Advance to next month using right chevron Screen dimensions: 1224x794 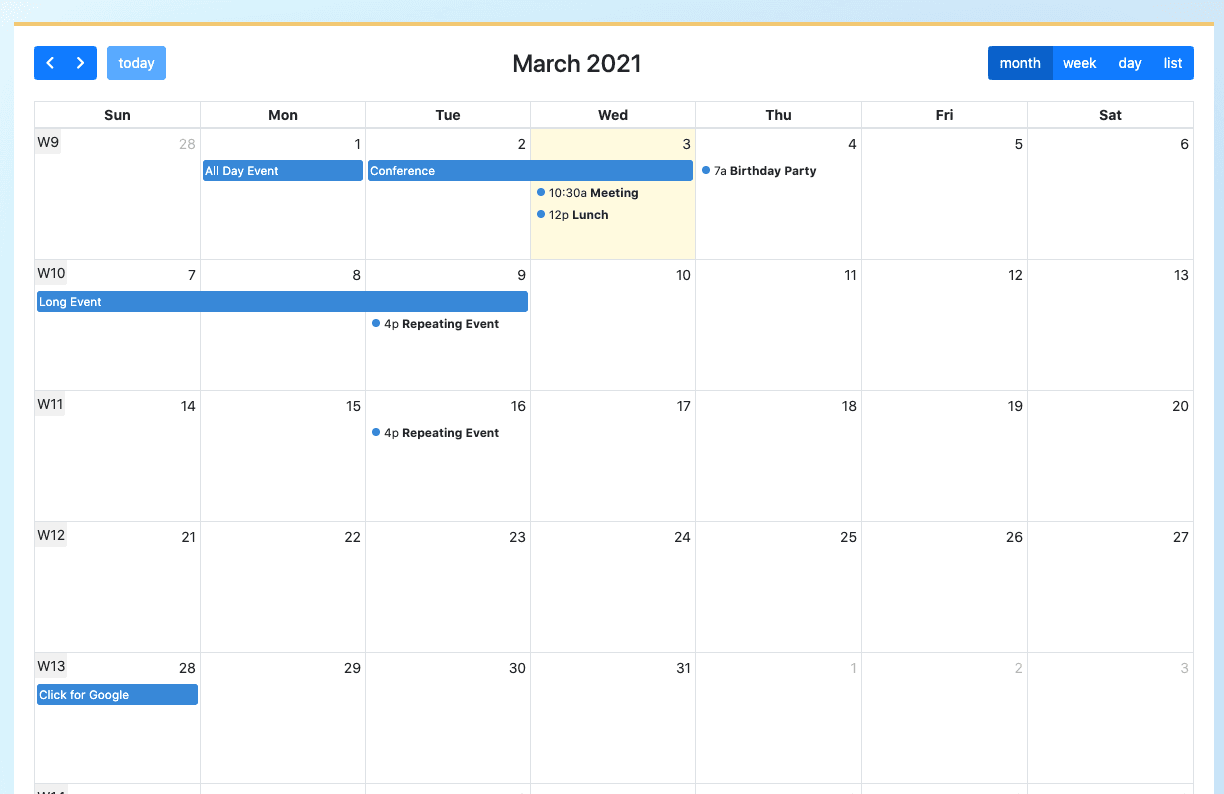(81, 63)
